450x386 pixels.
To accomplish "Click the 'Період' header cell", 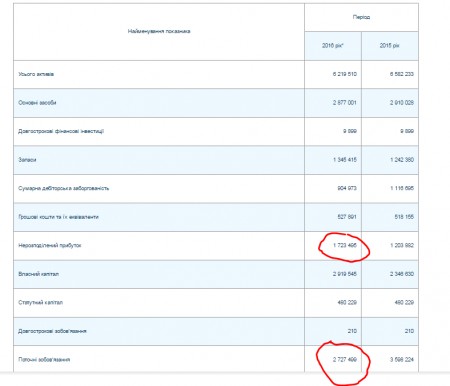I will tap(361, 17).
